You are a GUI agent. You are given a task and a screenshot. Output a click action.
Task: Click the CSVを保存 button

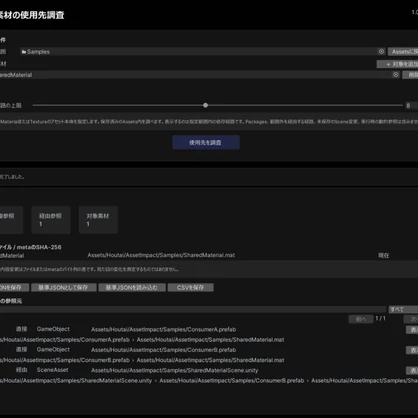[191, 287]
